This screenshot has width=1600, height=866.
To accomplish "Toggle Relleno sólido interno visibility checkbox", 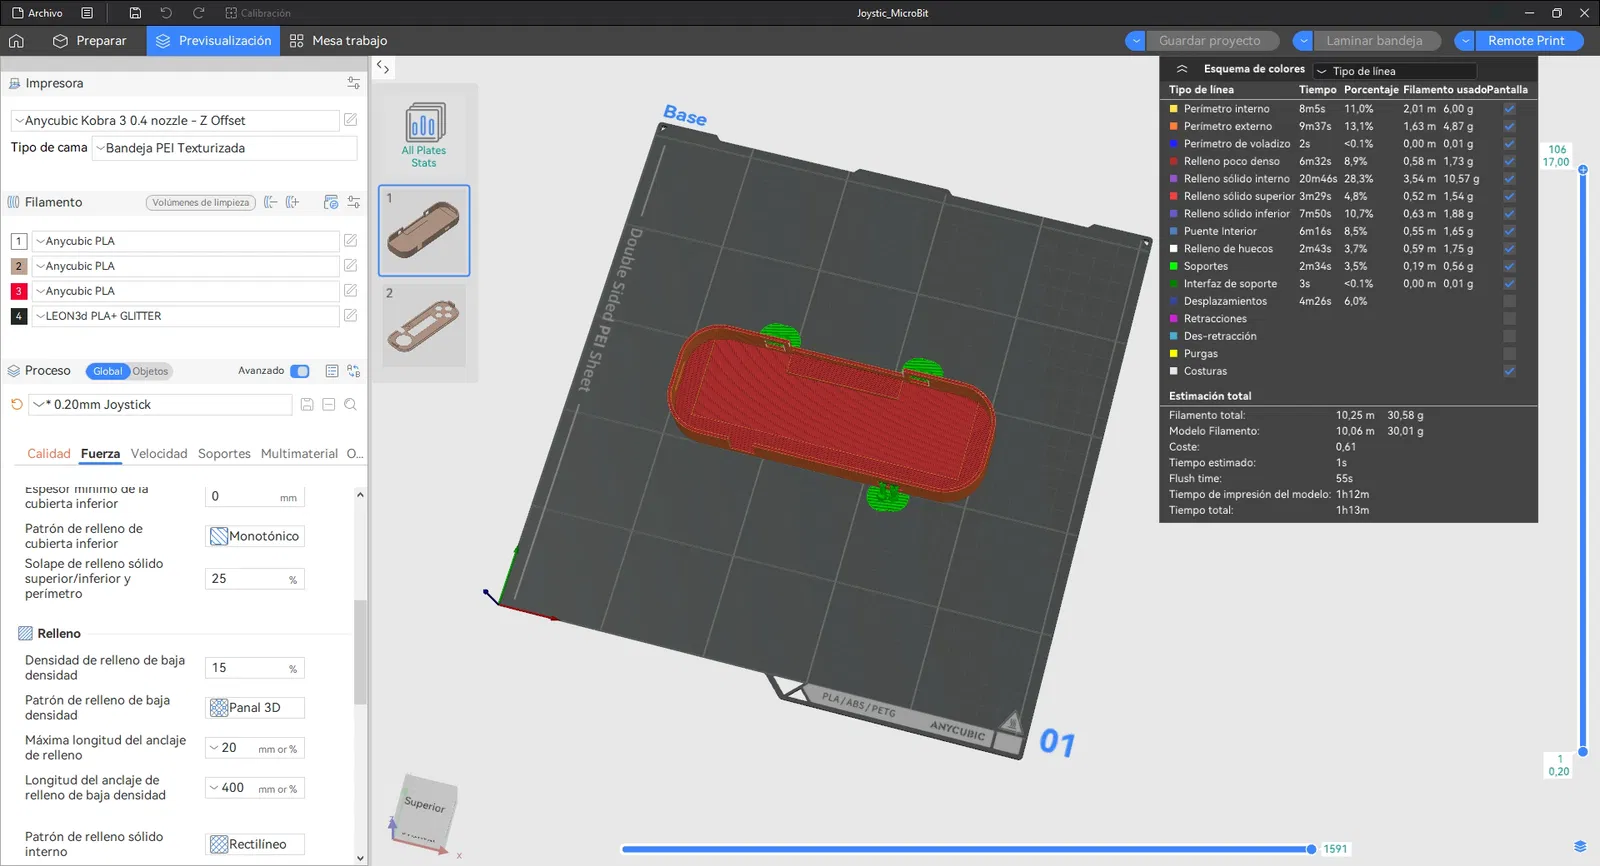I will 1509,179.
